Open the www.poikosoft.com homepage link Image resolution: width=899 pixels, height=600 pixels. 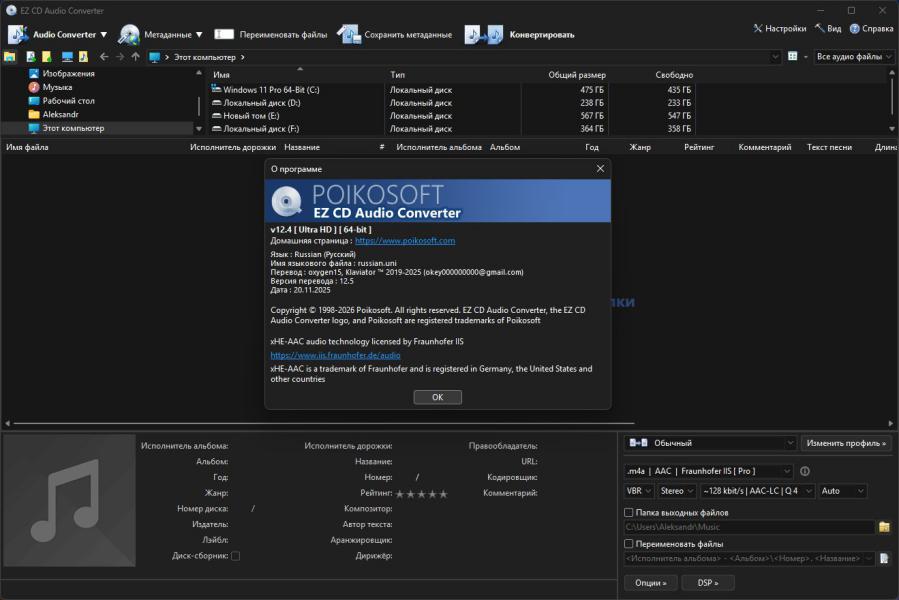coord(405,241)
